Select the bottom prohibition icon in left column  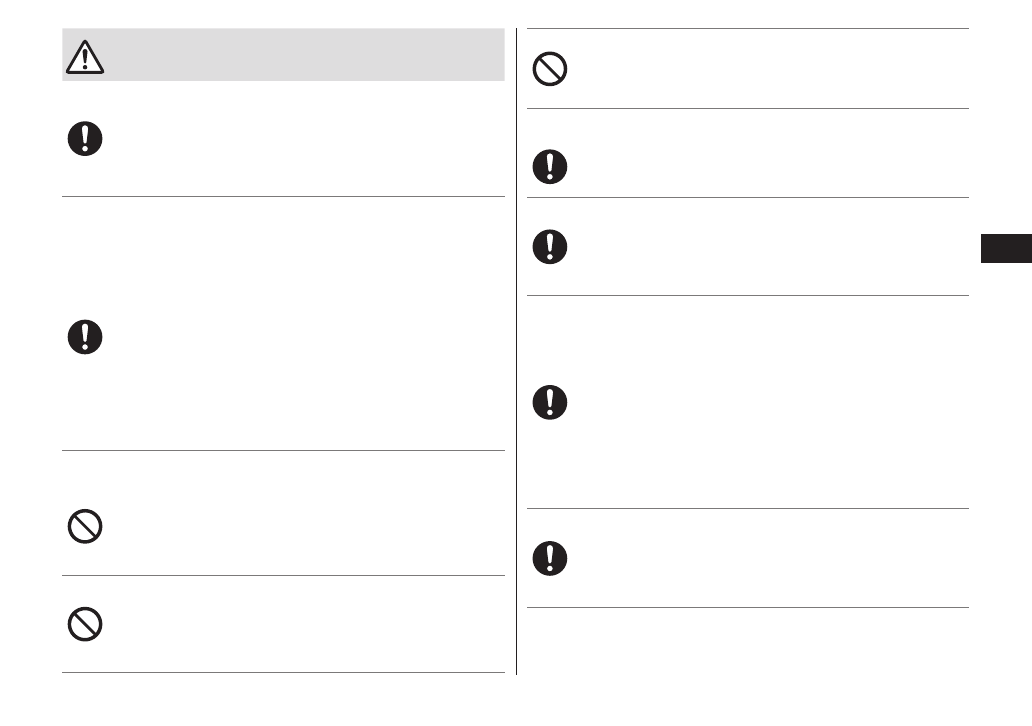(x=85, y=624)
